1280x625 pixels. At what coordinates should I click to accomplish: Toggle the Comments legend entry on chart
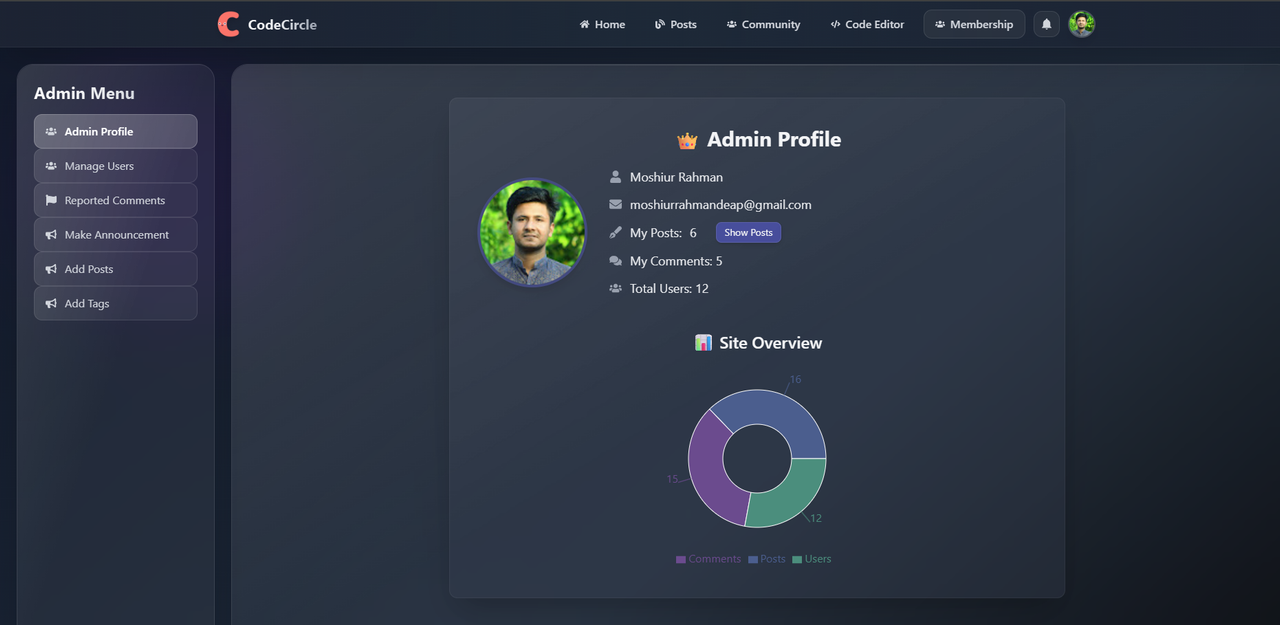[x=708, y=559]
